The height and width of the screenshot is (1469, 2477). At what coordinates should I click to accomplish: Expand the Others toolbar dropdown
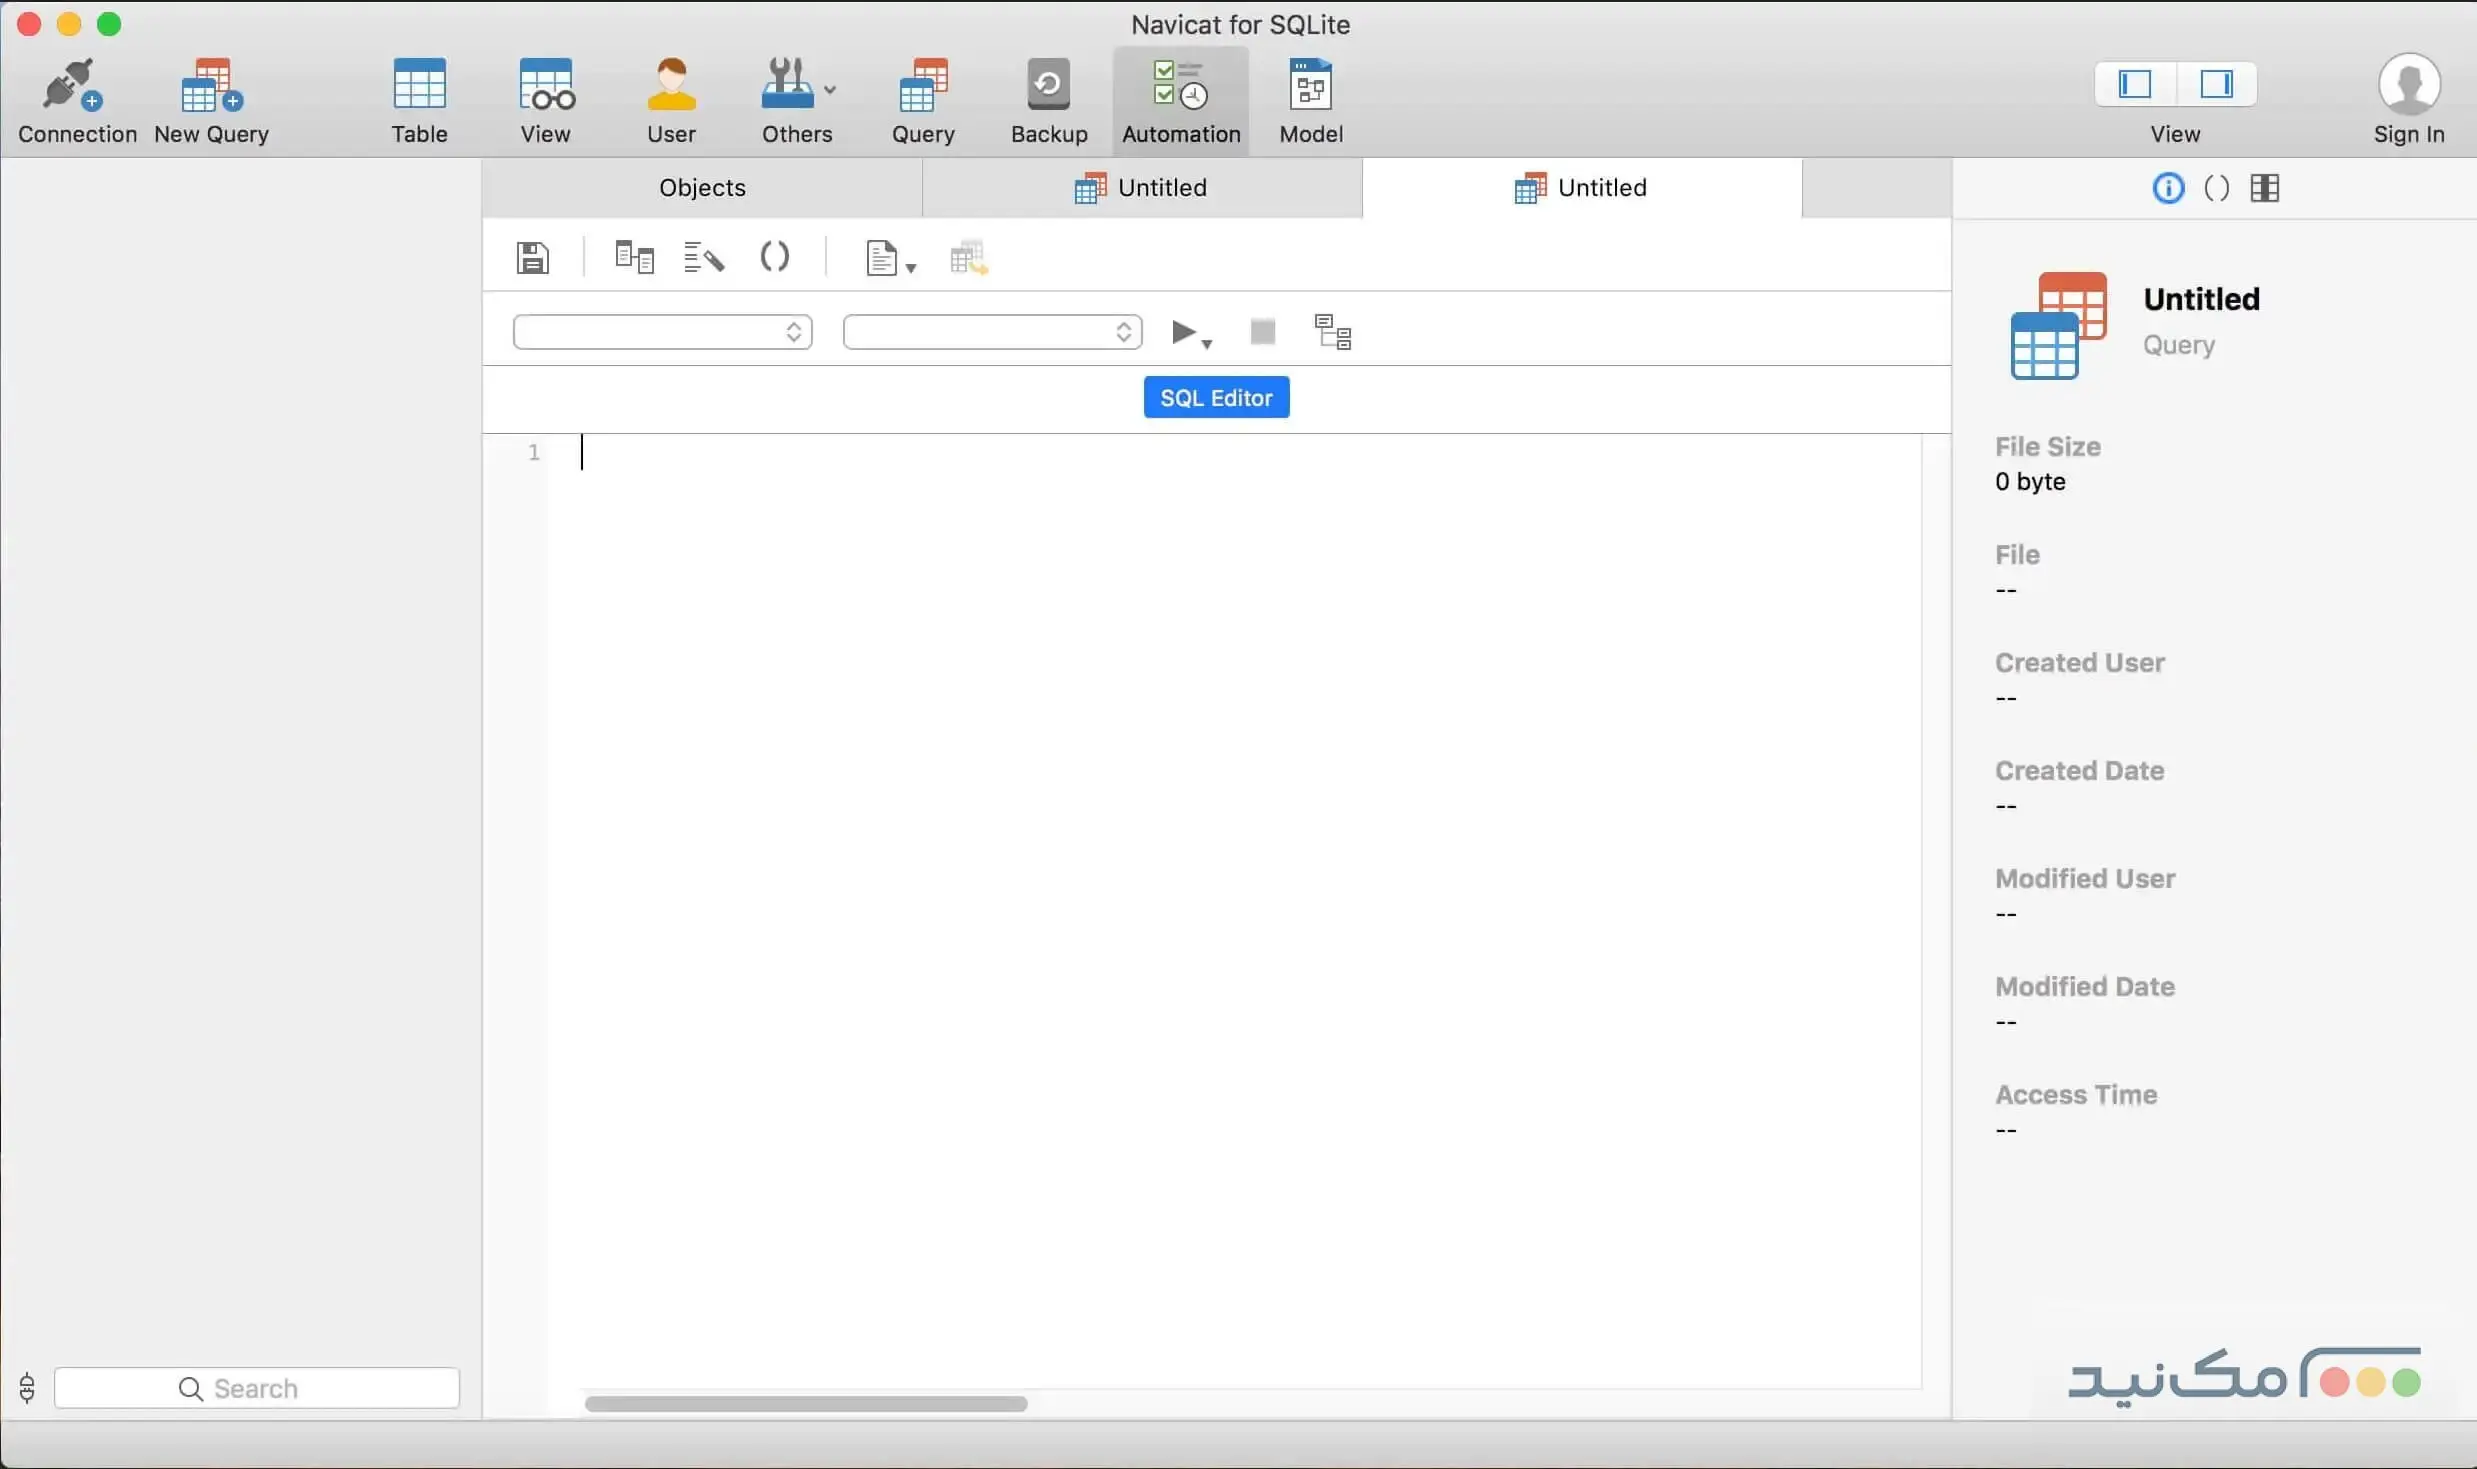tap(831, 89)
